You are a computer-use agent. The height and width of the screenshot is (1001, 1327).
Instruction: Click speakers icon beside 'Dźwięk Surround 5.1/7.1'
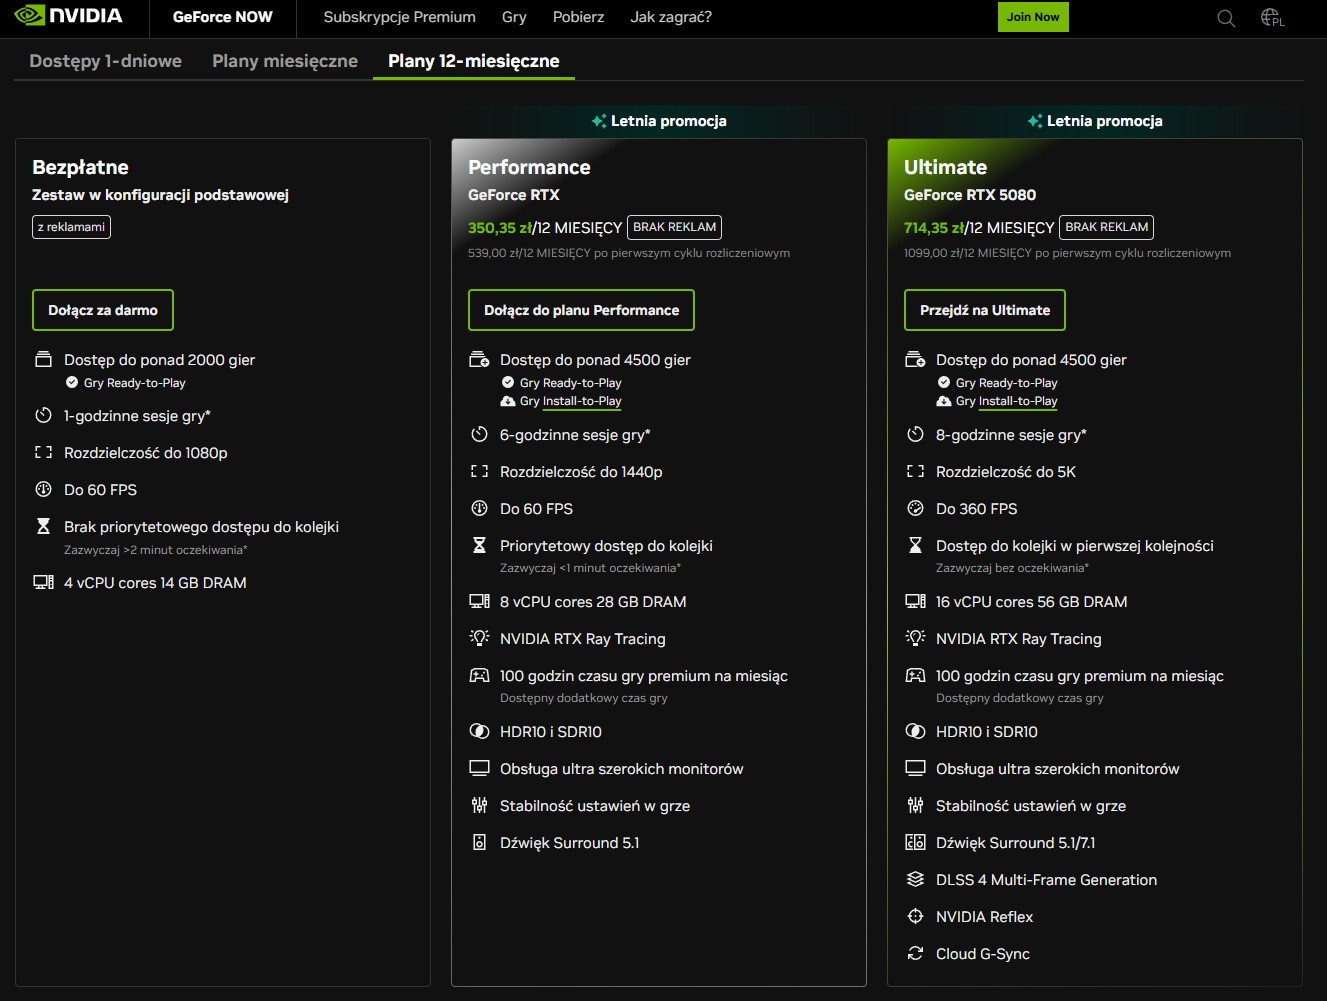915,842
